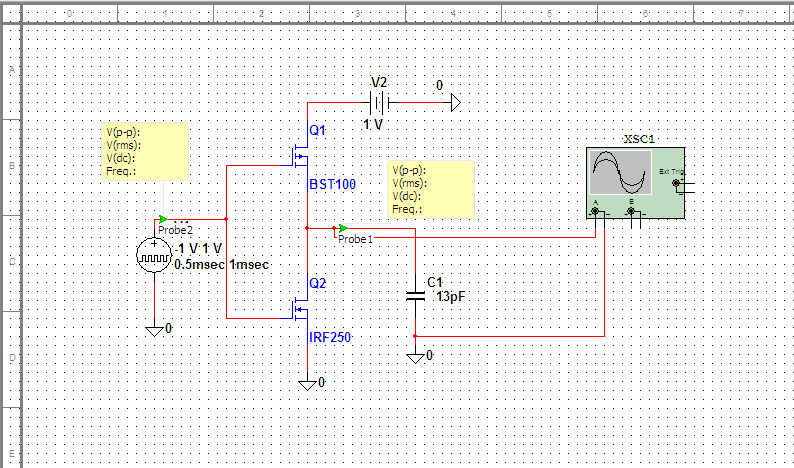Viewport: 794px width, 468px height.
Task: Select the Probe2 label
Action: [x=176, y=230]
